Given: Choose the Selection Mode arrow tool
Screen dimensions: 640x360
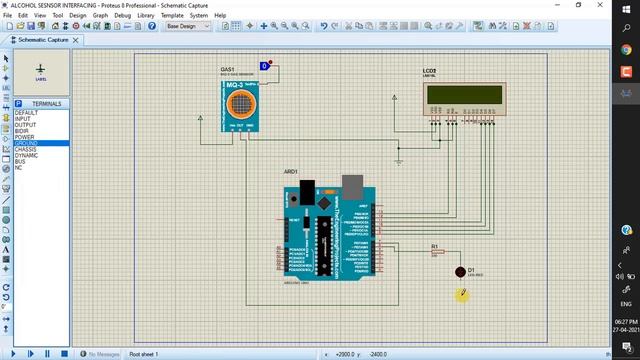Looking at the screenshot, I should coord(6,59).
